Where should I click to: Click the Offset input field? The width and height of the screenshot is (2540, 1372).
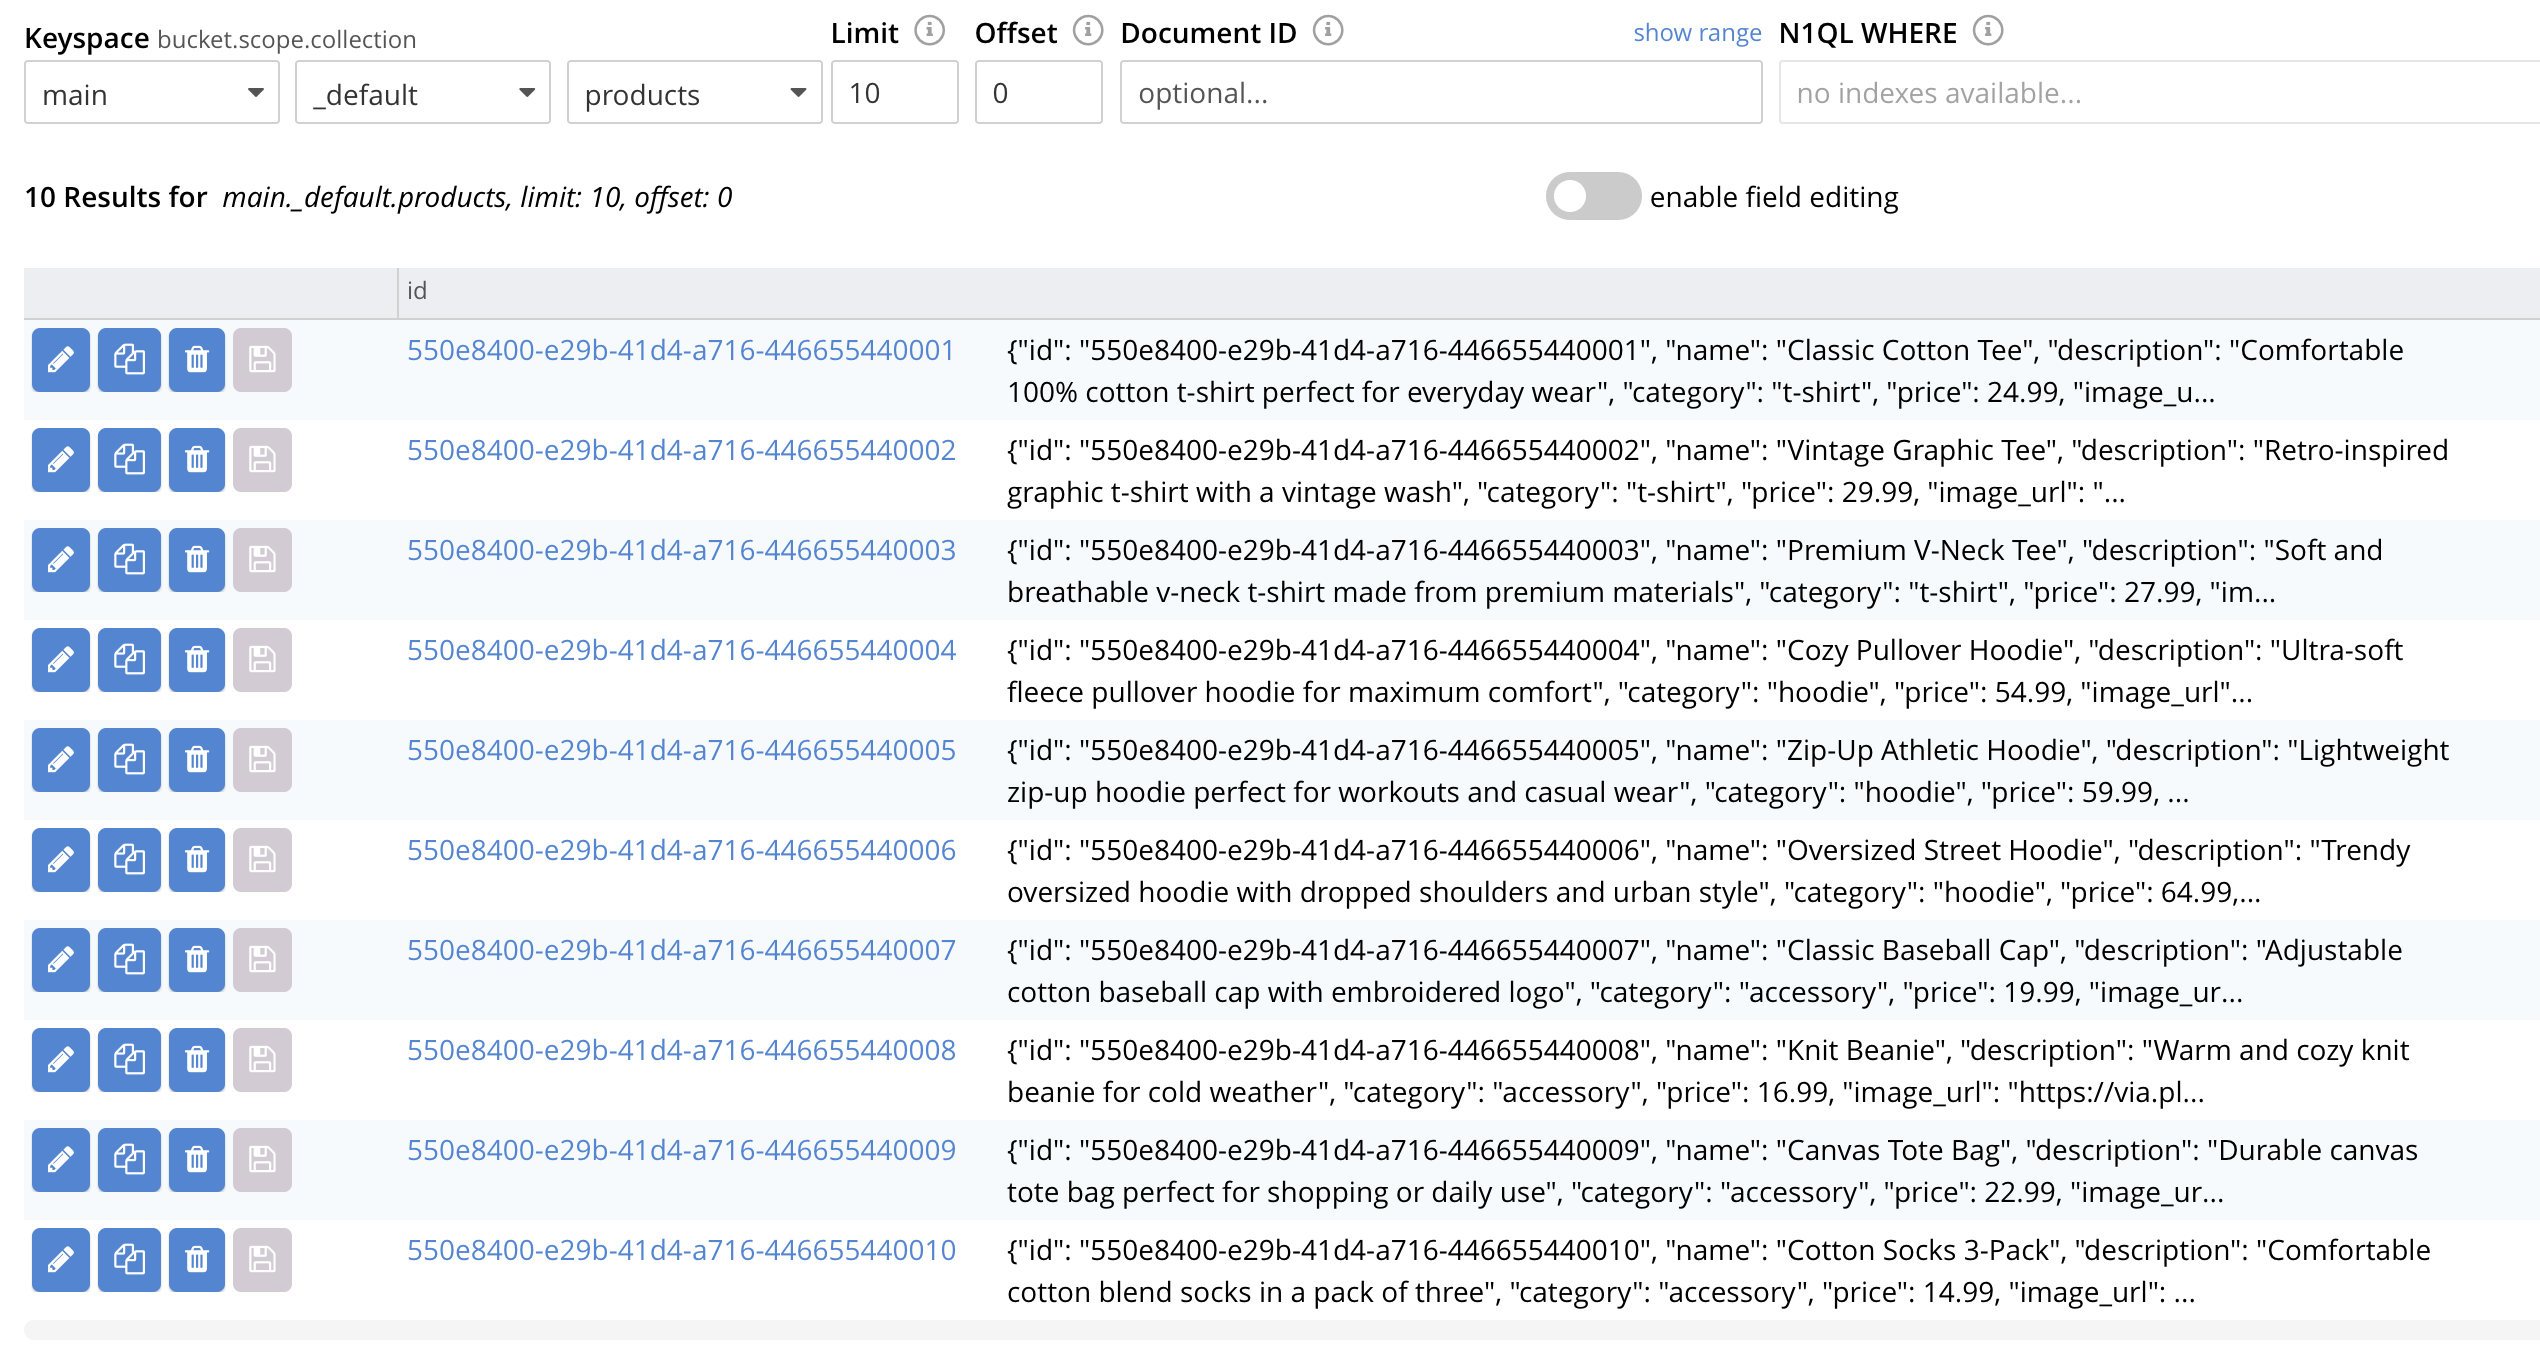coord(1038,93)
